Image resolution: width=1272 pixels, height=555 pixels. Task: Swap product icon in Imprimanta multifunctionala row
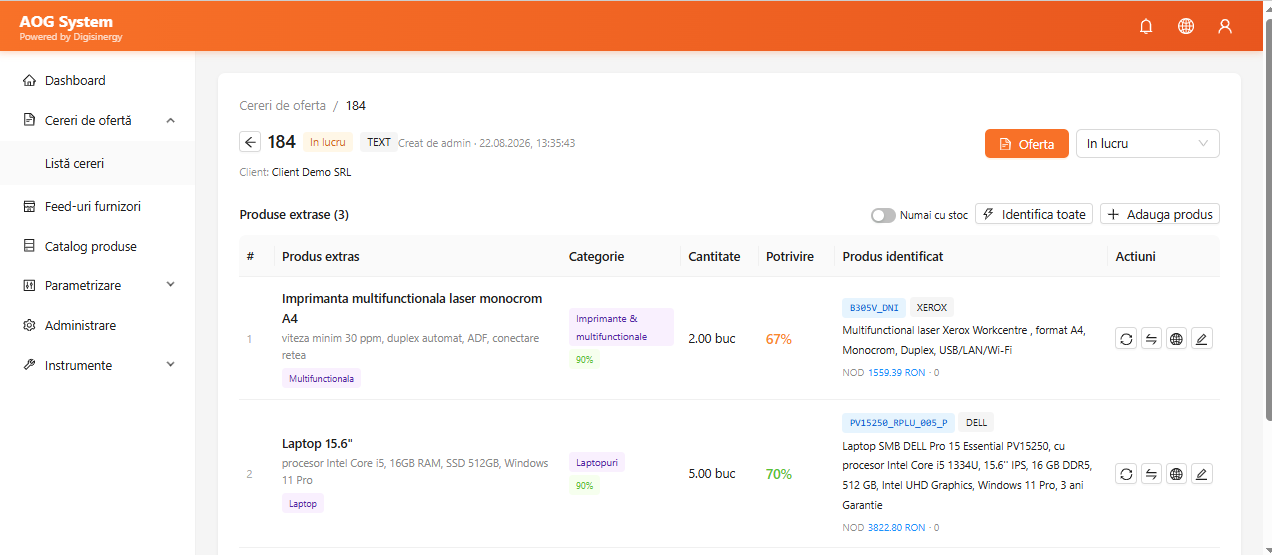1151,339
